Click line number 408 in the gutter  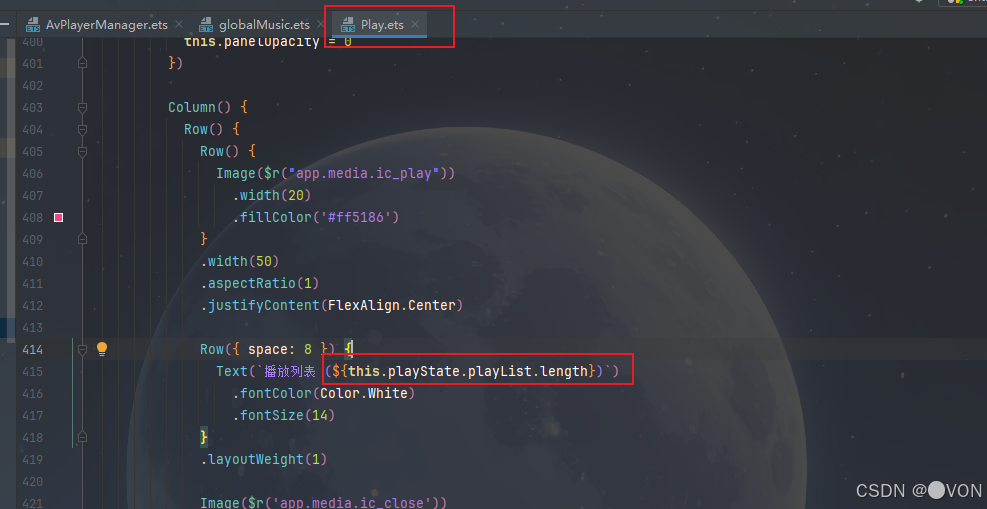32,217
